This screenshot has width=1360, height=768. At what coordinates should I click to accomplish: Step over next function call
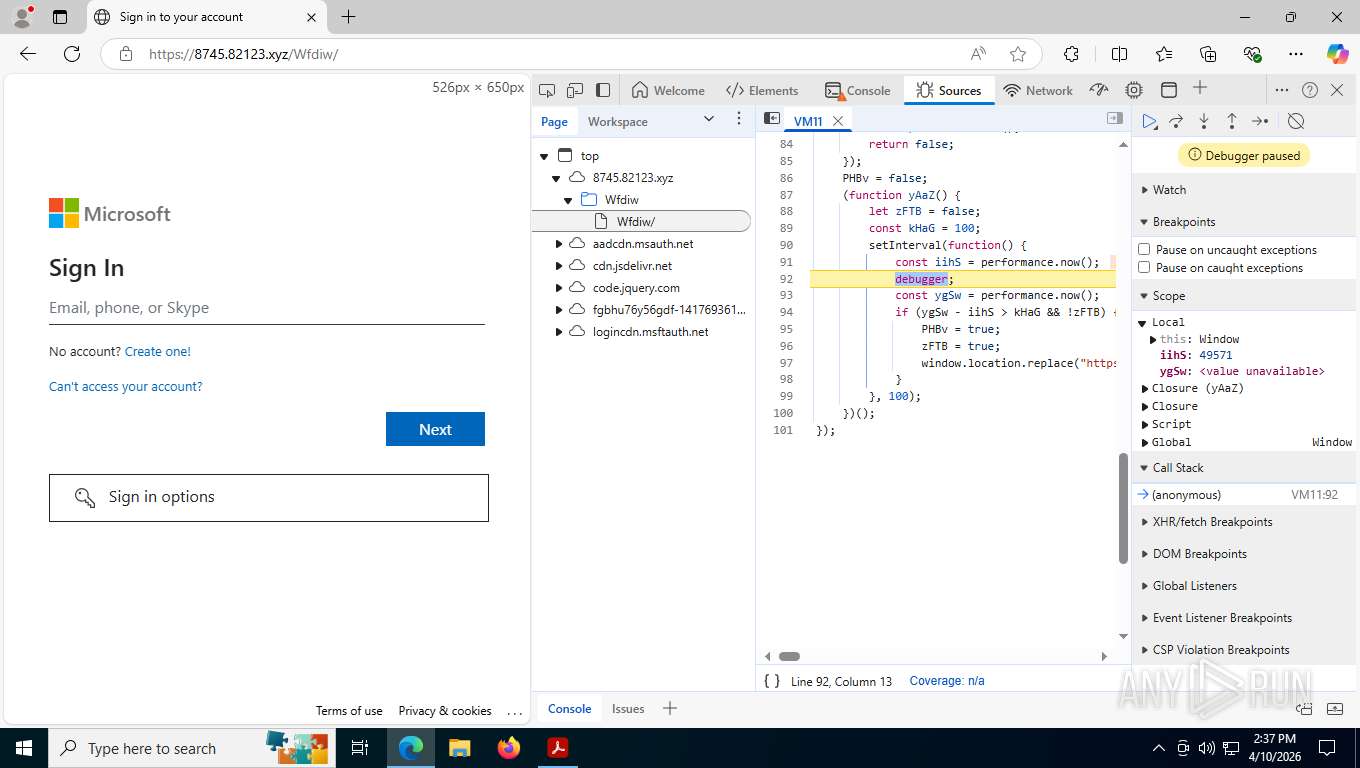(1176, 121)
